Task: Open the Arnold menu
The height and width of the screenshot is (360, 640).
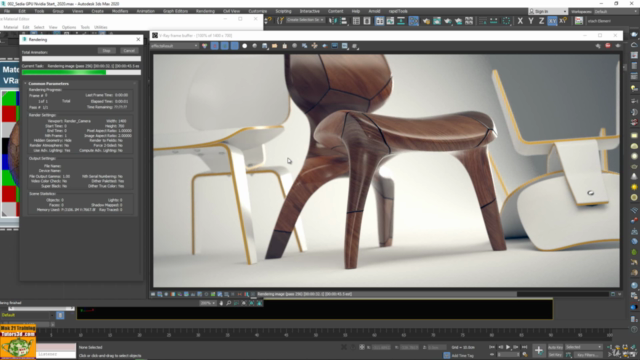Action: (374, 11)
